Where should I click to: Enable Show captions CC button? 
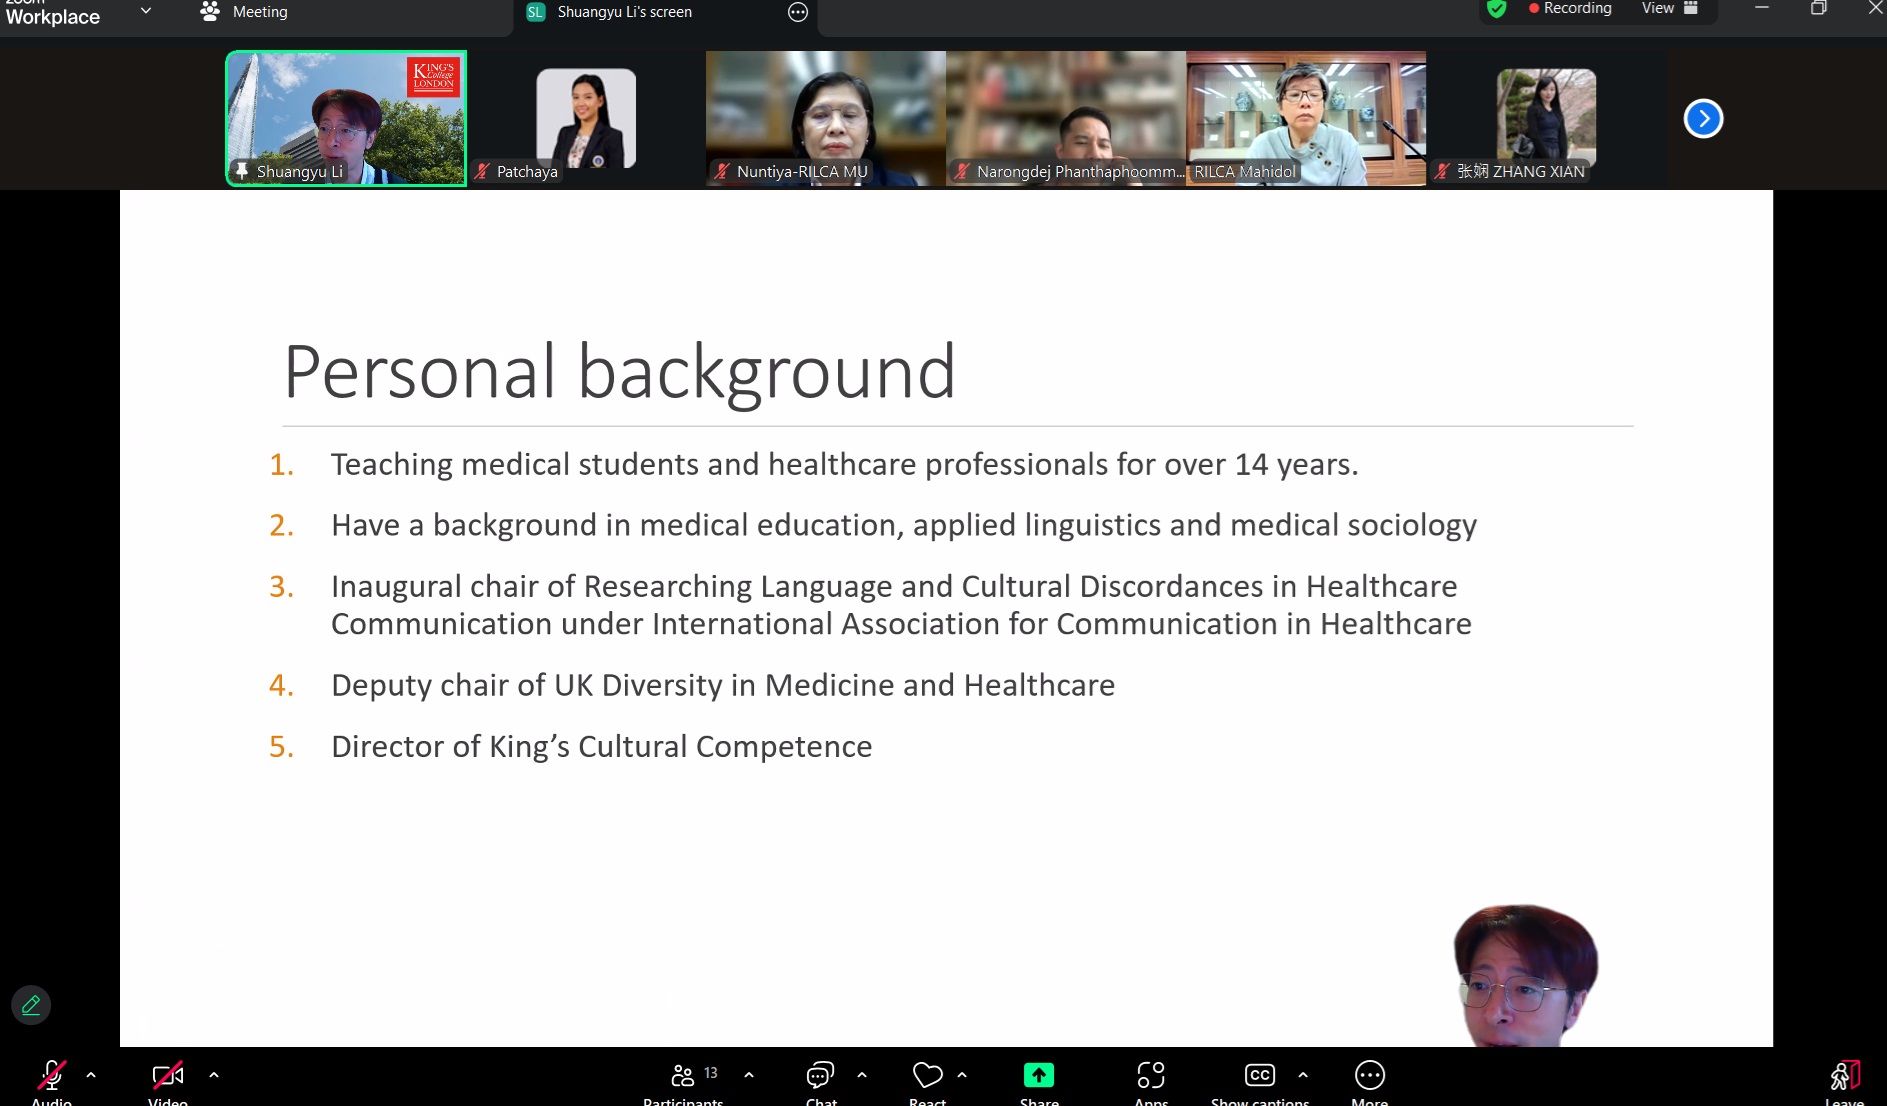(x=1259, y=1077)
